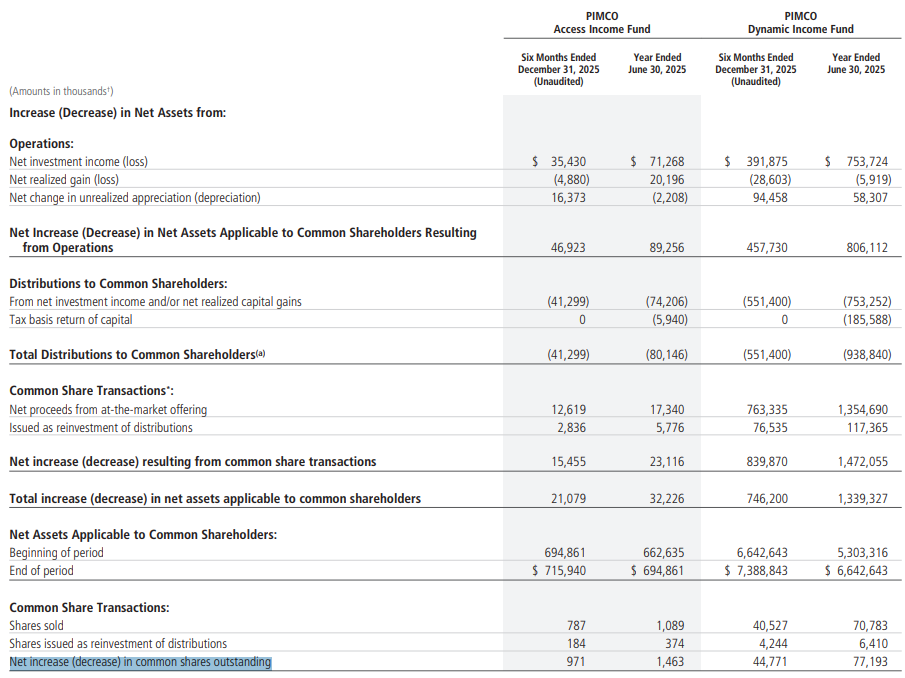Click the 'End of period' row label
Screen dimensions: 905x678
[41, 571]
